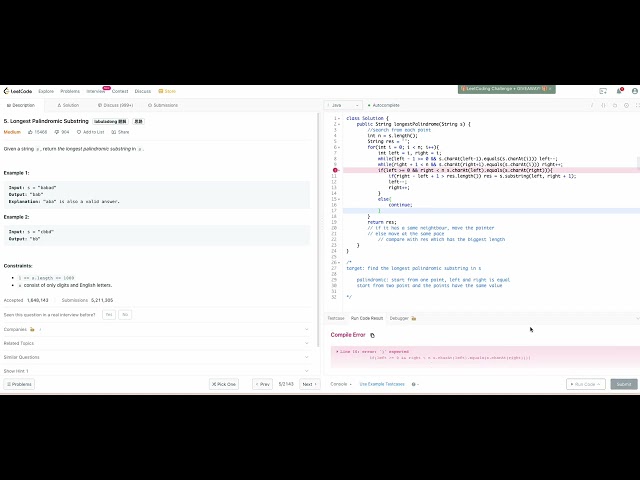The image size is (640, 480).
Task: Expand the Show Hint 1 section
Action: tap(156, 371)
